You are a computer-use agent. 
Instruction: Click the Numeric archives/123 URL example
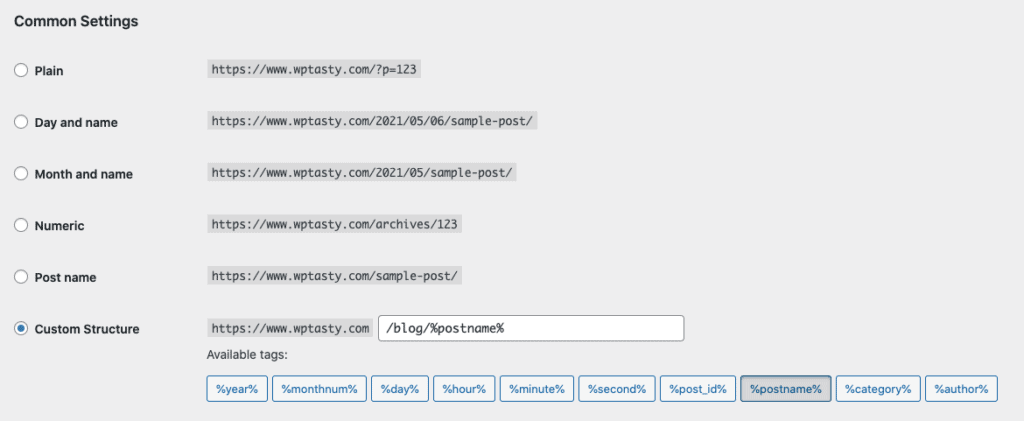pyautogui.click(x=334, y=224)
